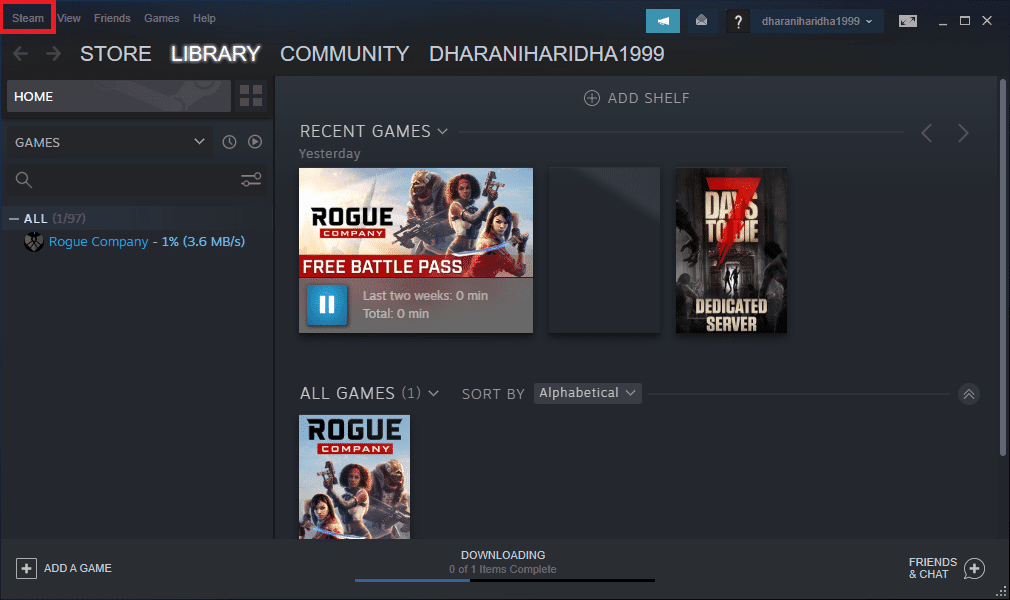Screen dimensions: 1010x600
Task: Open the play state filter icon
Action: click(x=255, y=141)
